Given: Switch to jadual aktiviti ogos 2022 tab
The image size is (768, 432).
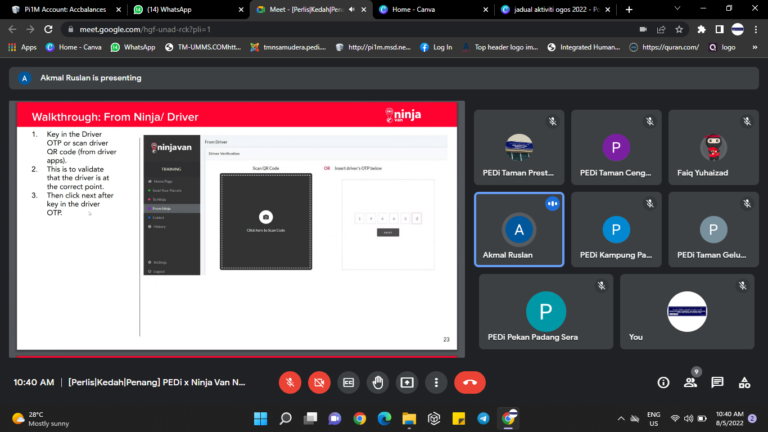Looking at the screenshot, I should click(x=555, y=9).
